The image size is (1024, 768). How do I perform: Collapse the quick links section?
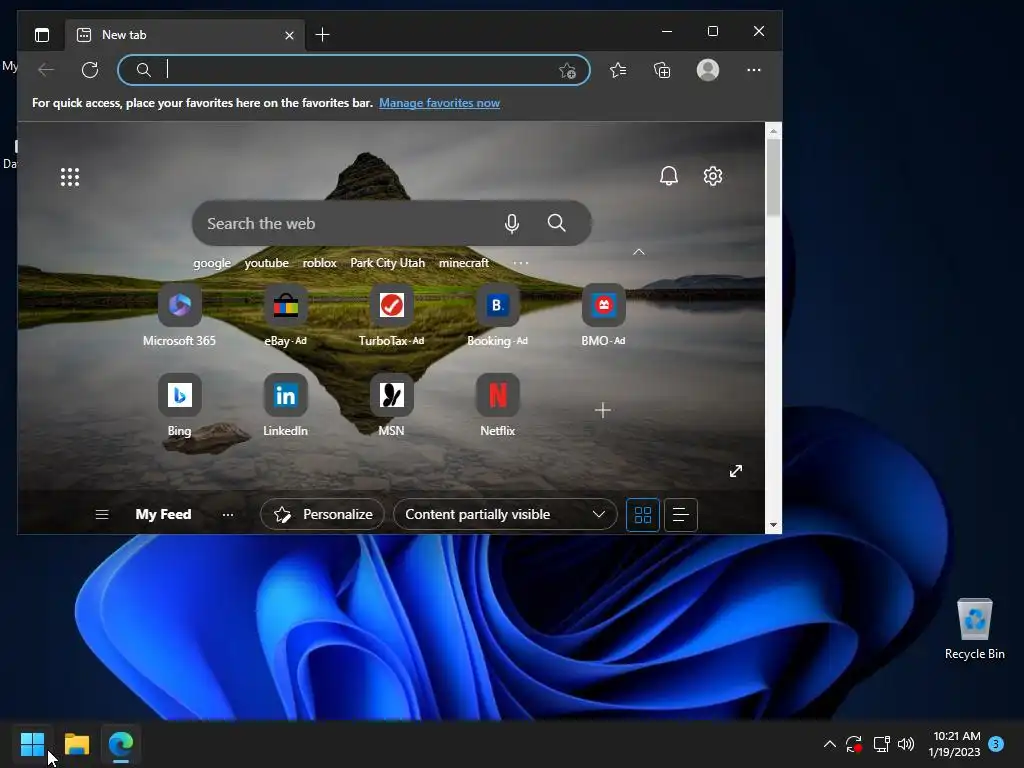(x=639, y=252)
